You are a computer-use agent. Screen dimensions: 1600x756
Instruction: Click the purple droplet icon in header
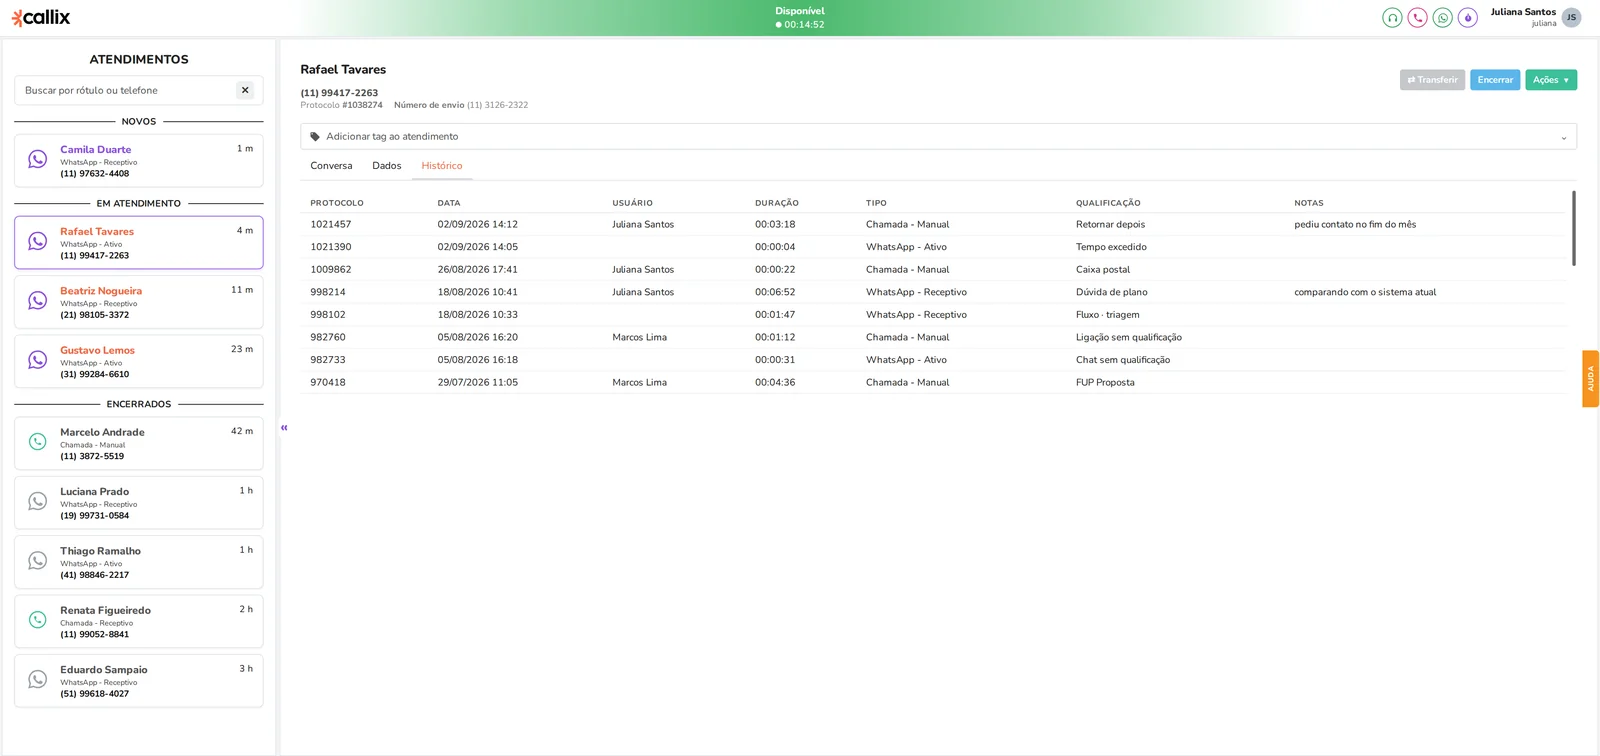[x=1467, y=18]
